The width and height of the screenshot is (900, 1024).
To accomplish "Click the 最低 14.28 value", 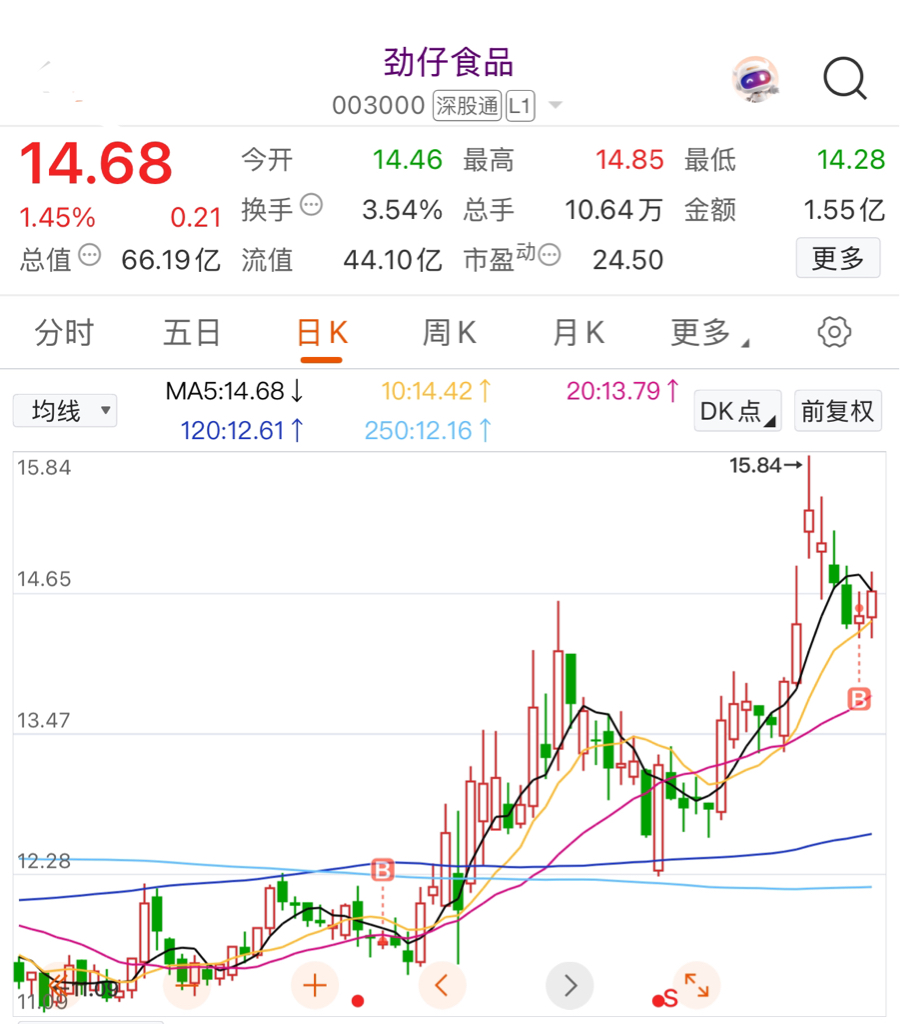I will tap(851, 160).
